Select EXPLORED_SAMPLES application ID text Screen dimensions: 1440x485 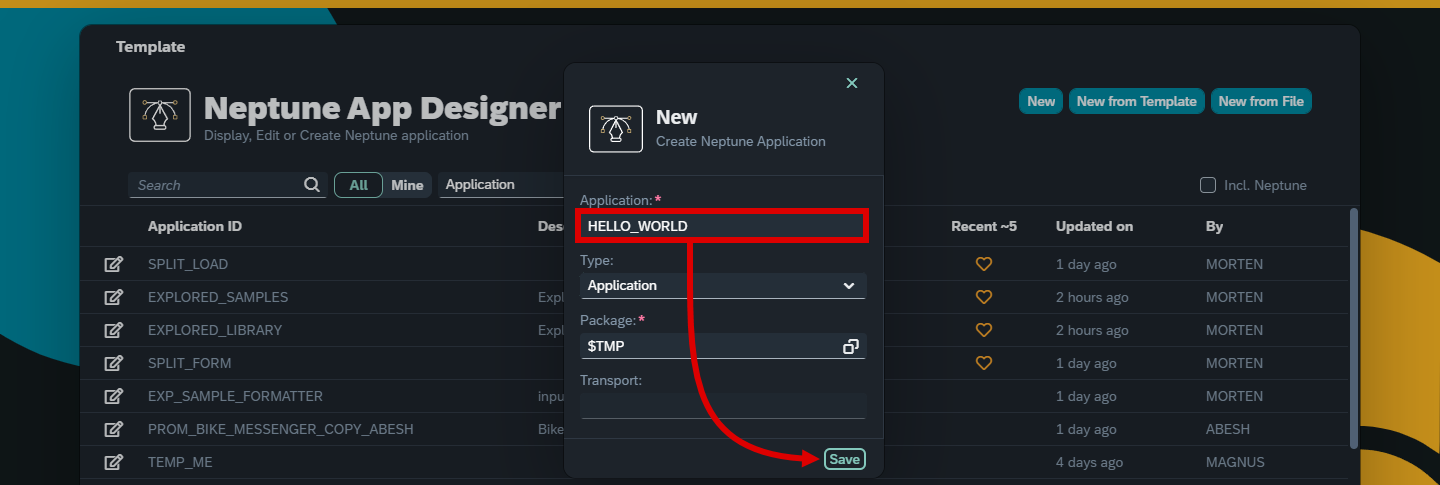[x=218, y=297]
